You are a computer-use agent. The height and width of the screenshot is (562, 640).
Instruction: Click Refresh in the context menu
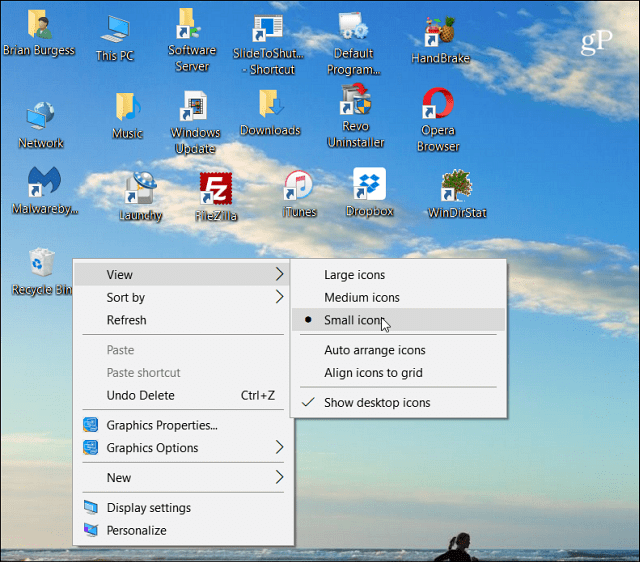click(x=127, y=321)
